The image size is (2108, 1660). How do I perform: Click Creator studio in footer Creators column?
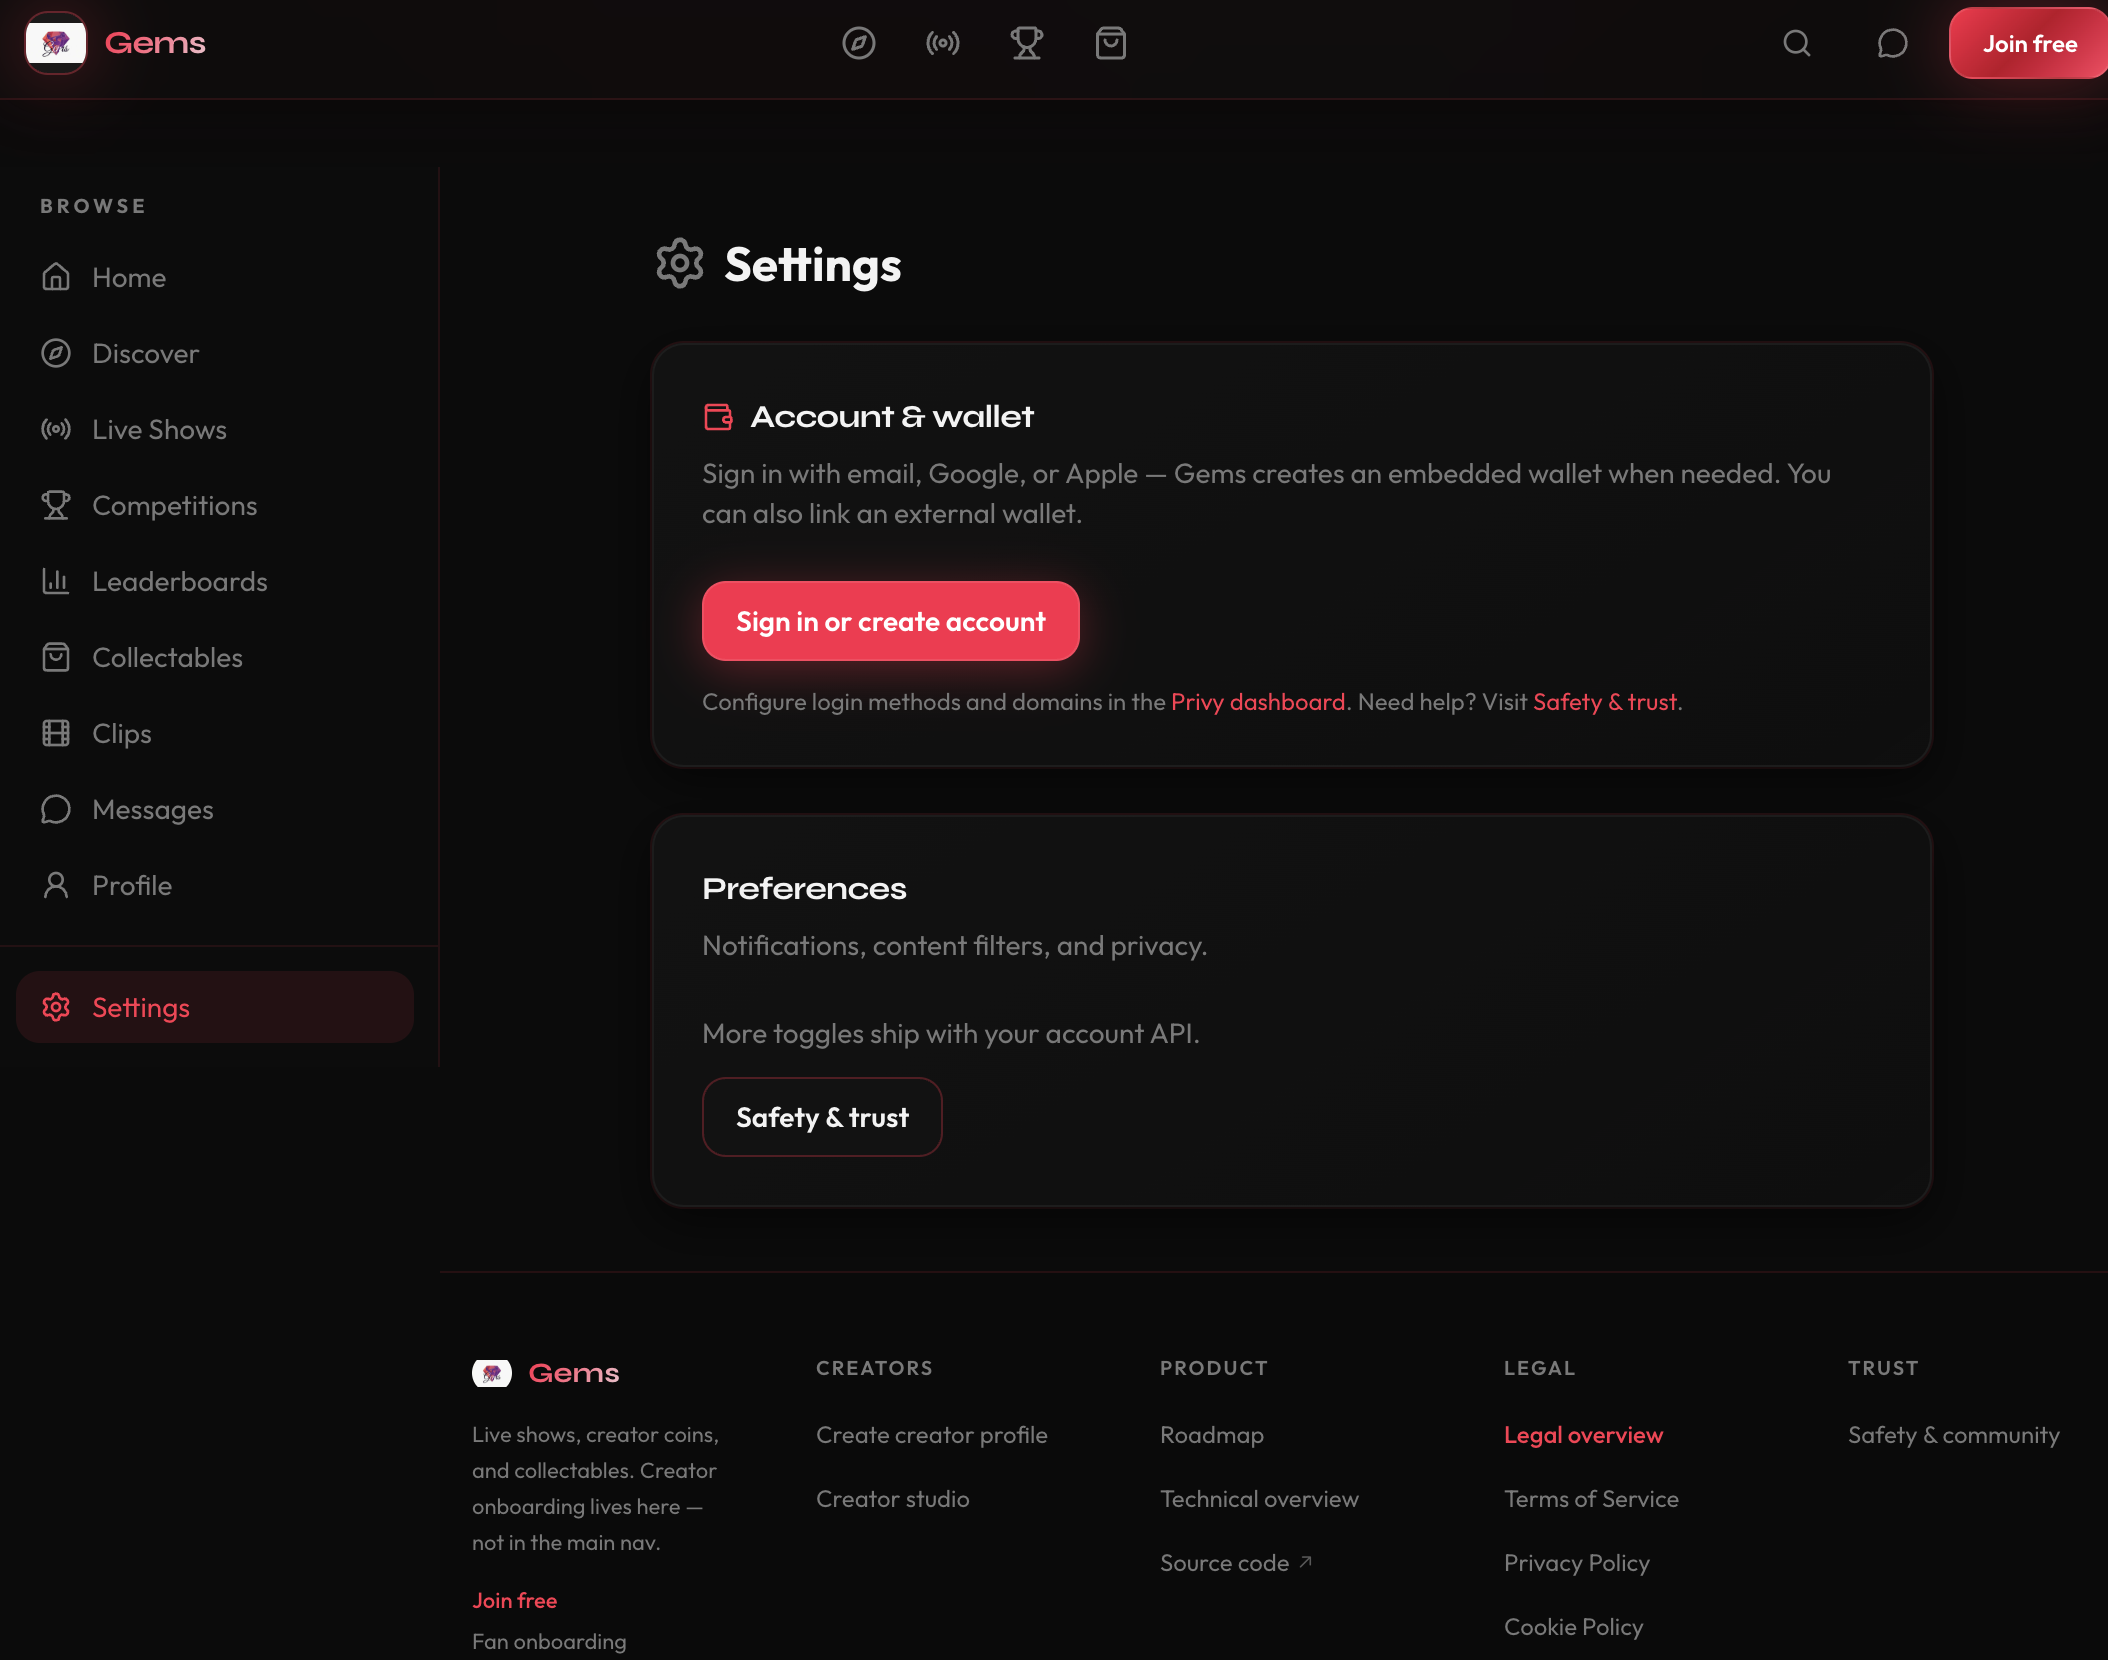click(x=892, y=1499)
